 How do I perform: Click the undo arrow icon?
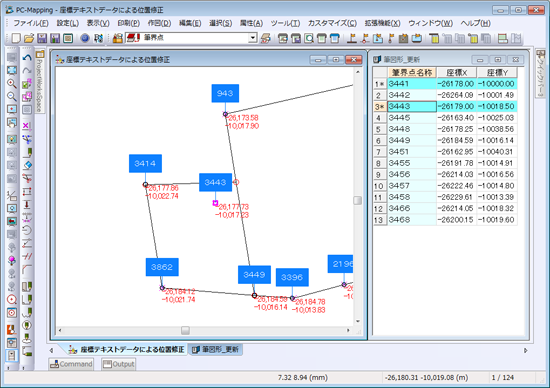point(27,58)
